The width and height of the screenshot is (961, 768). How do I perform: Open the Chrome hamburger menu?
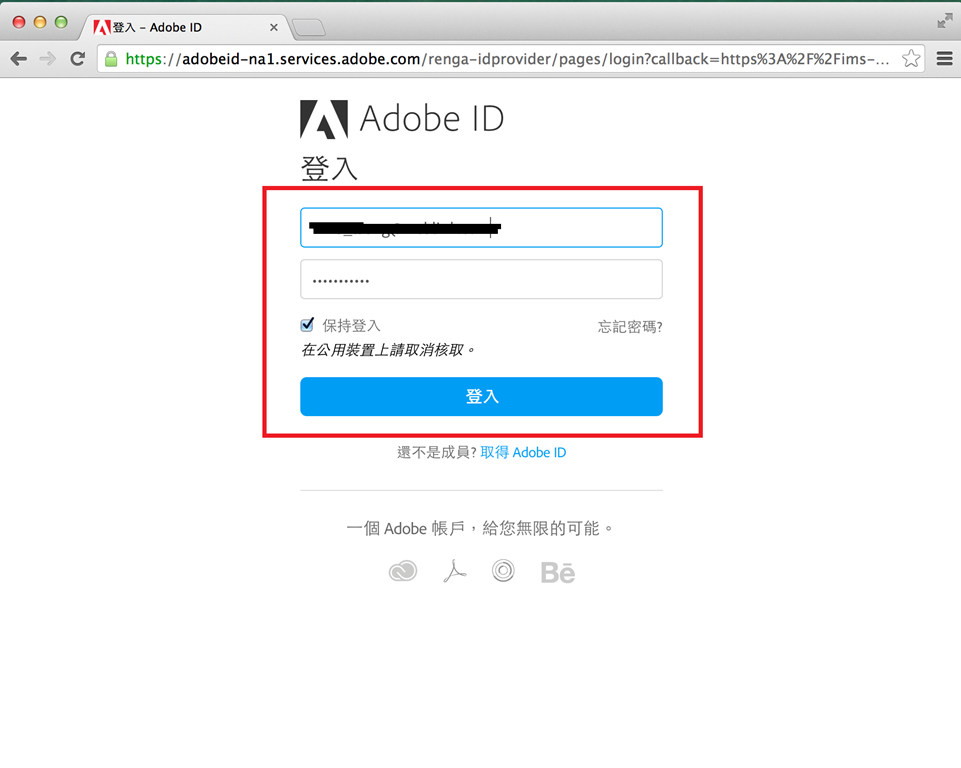pos(944,59)
